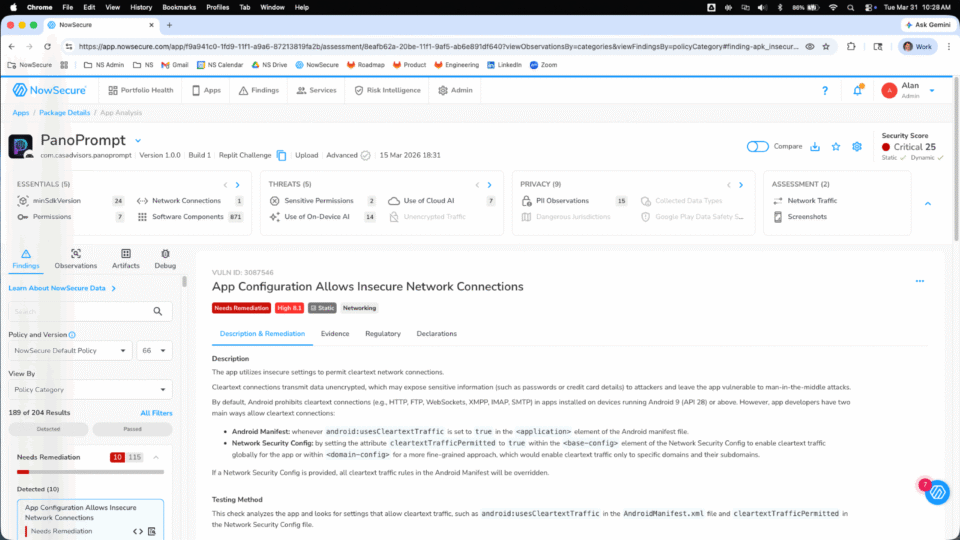The height and width of the screenshot is (540, 960).
Task: Open the NowSecure chat widget icon
Action: (x=937, y=492)
